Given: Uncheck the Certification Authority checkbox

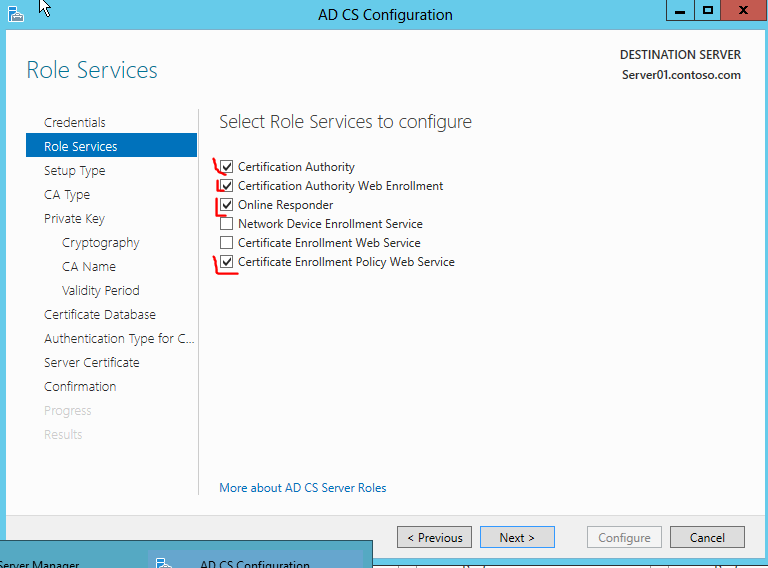Looking at the screenshot, I should click(227, 167).
